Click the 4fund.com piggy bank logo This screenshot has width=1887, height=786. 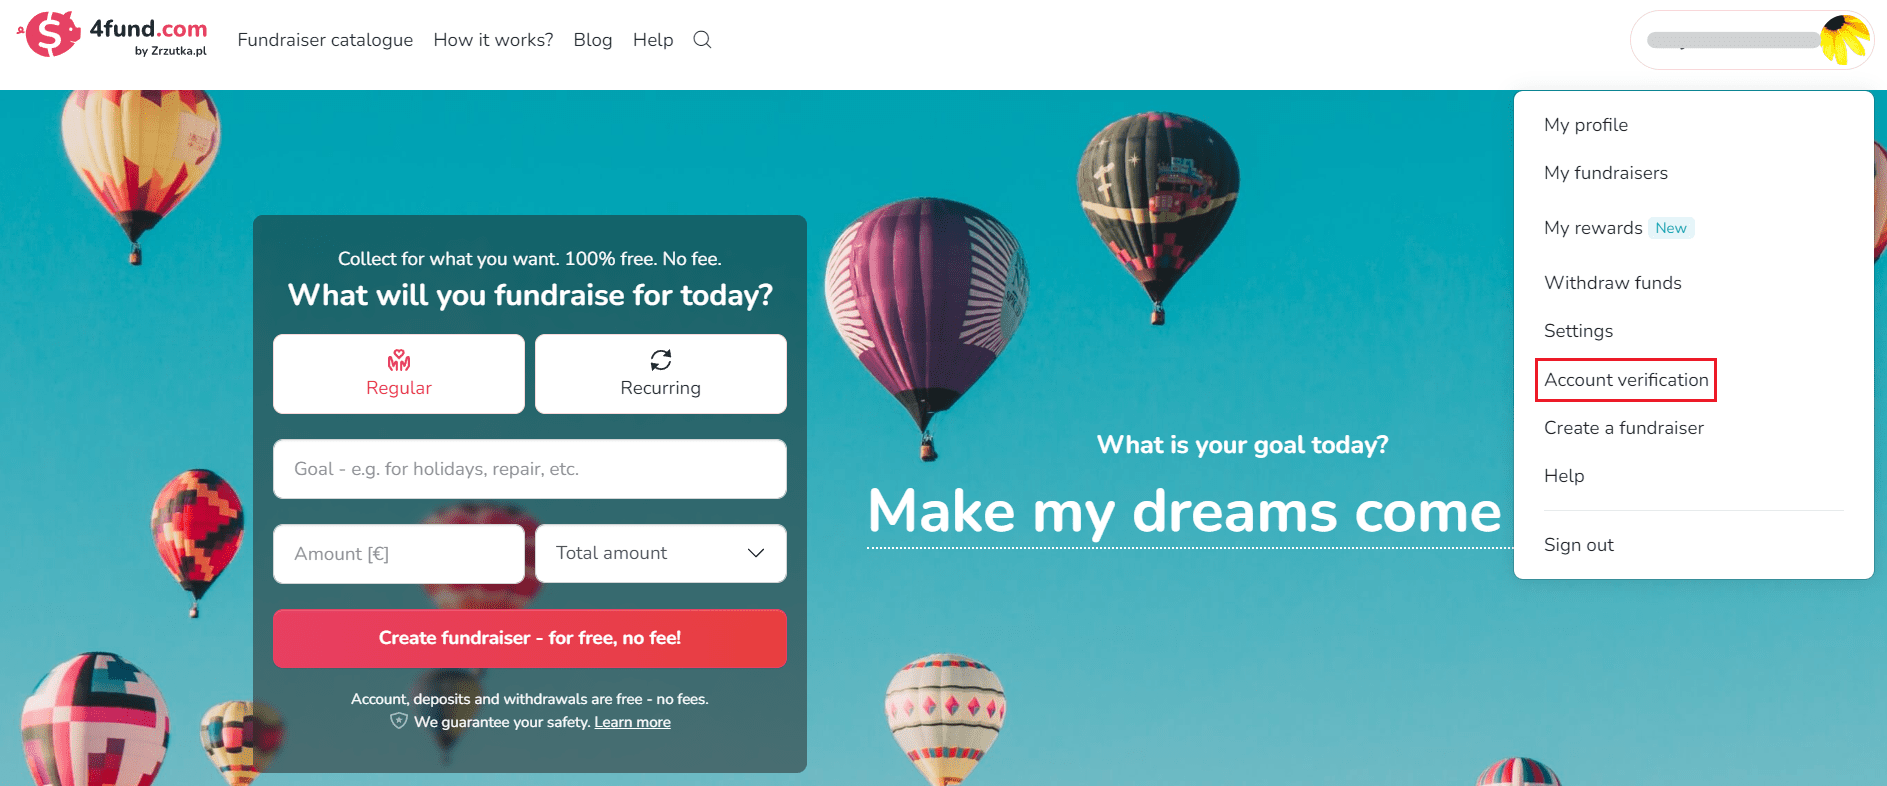(49, 35)
